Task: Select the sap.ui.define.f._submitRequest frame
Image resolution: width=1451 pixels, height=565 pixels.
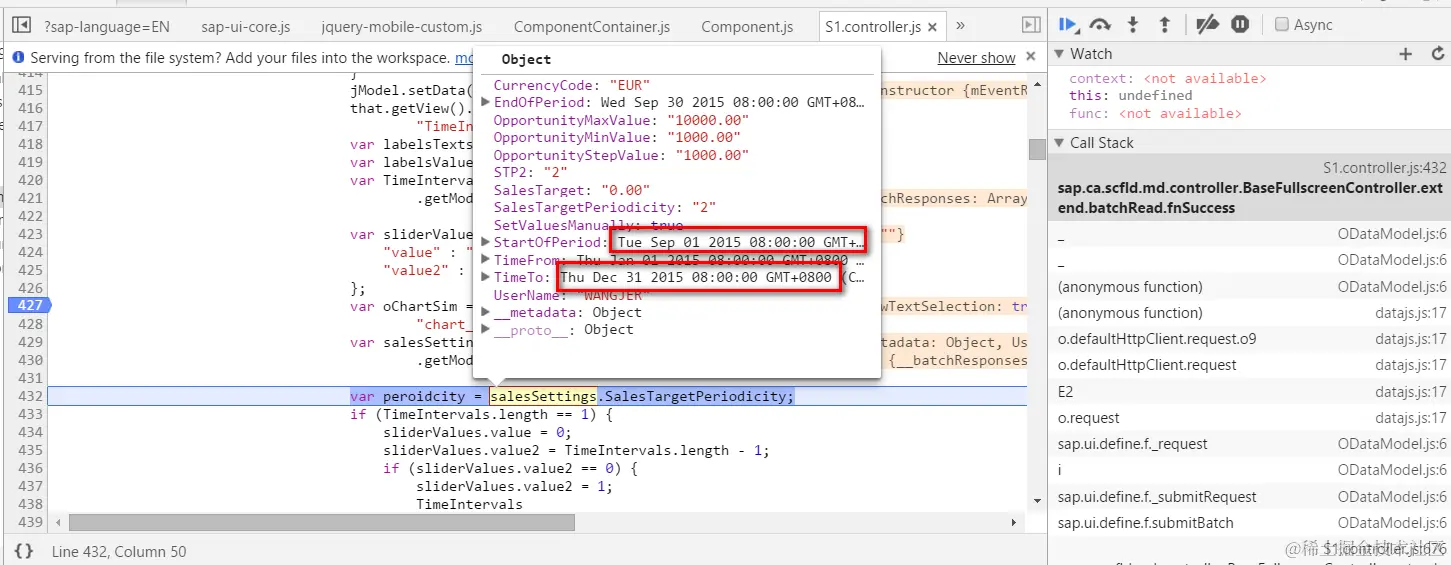Action: tap(1250, 497)
